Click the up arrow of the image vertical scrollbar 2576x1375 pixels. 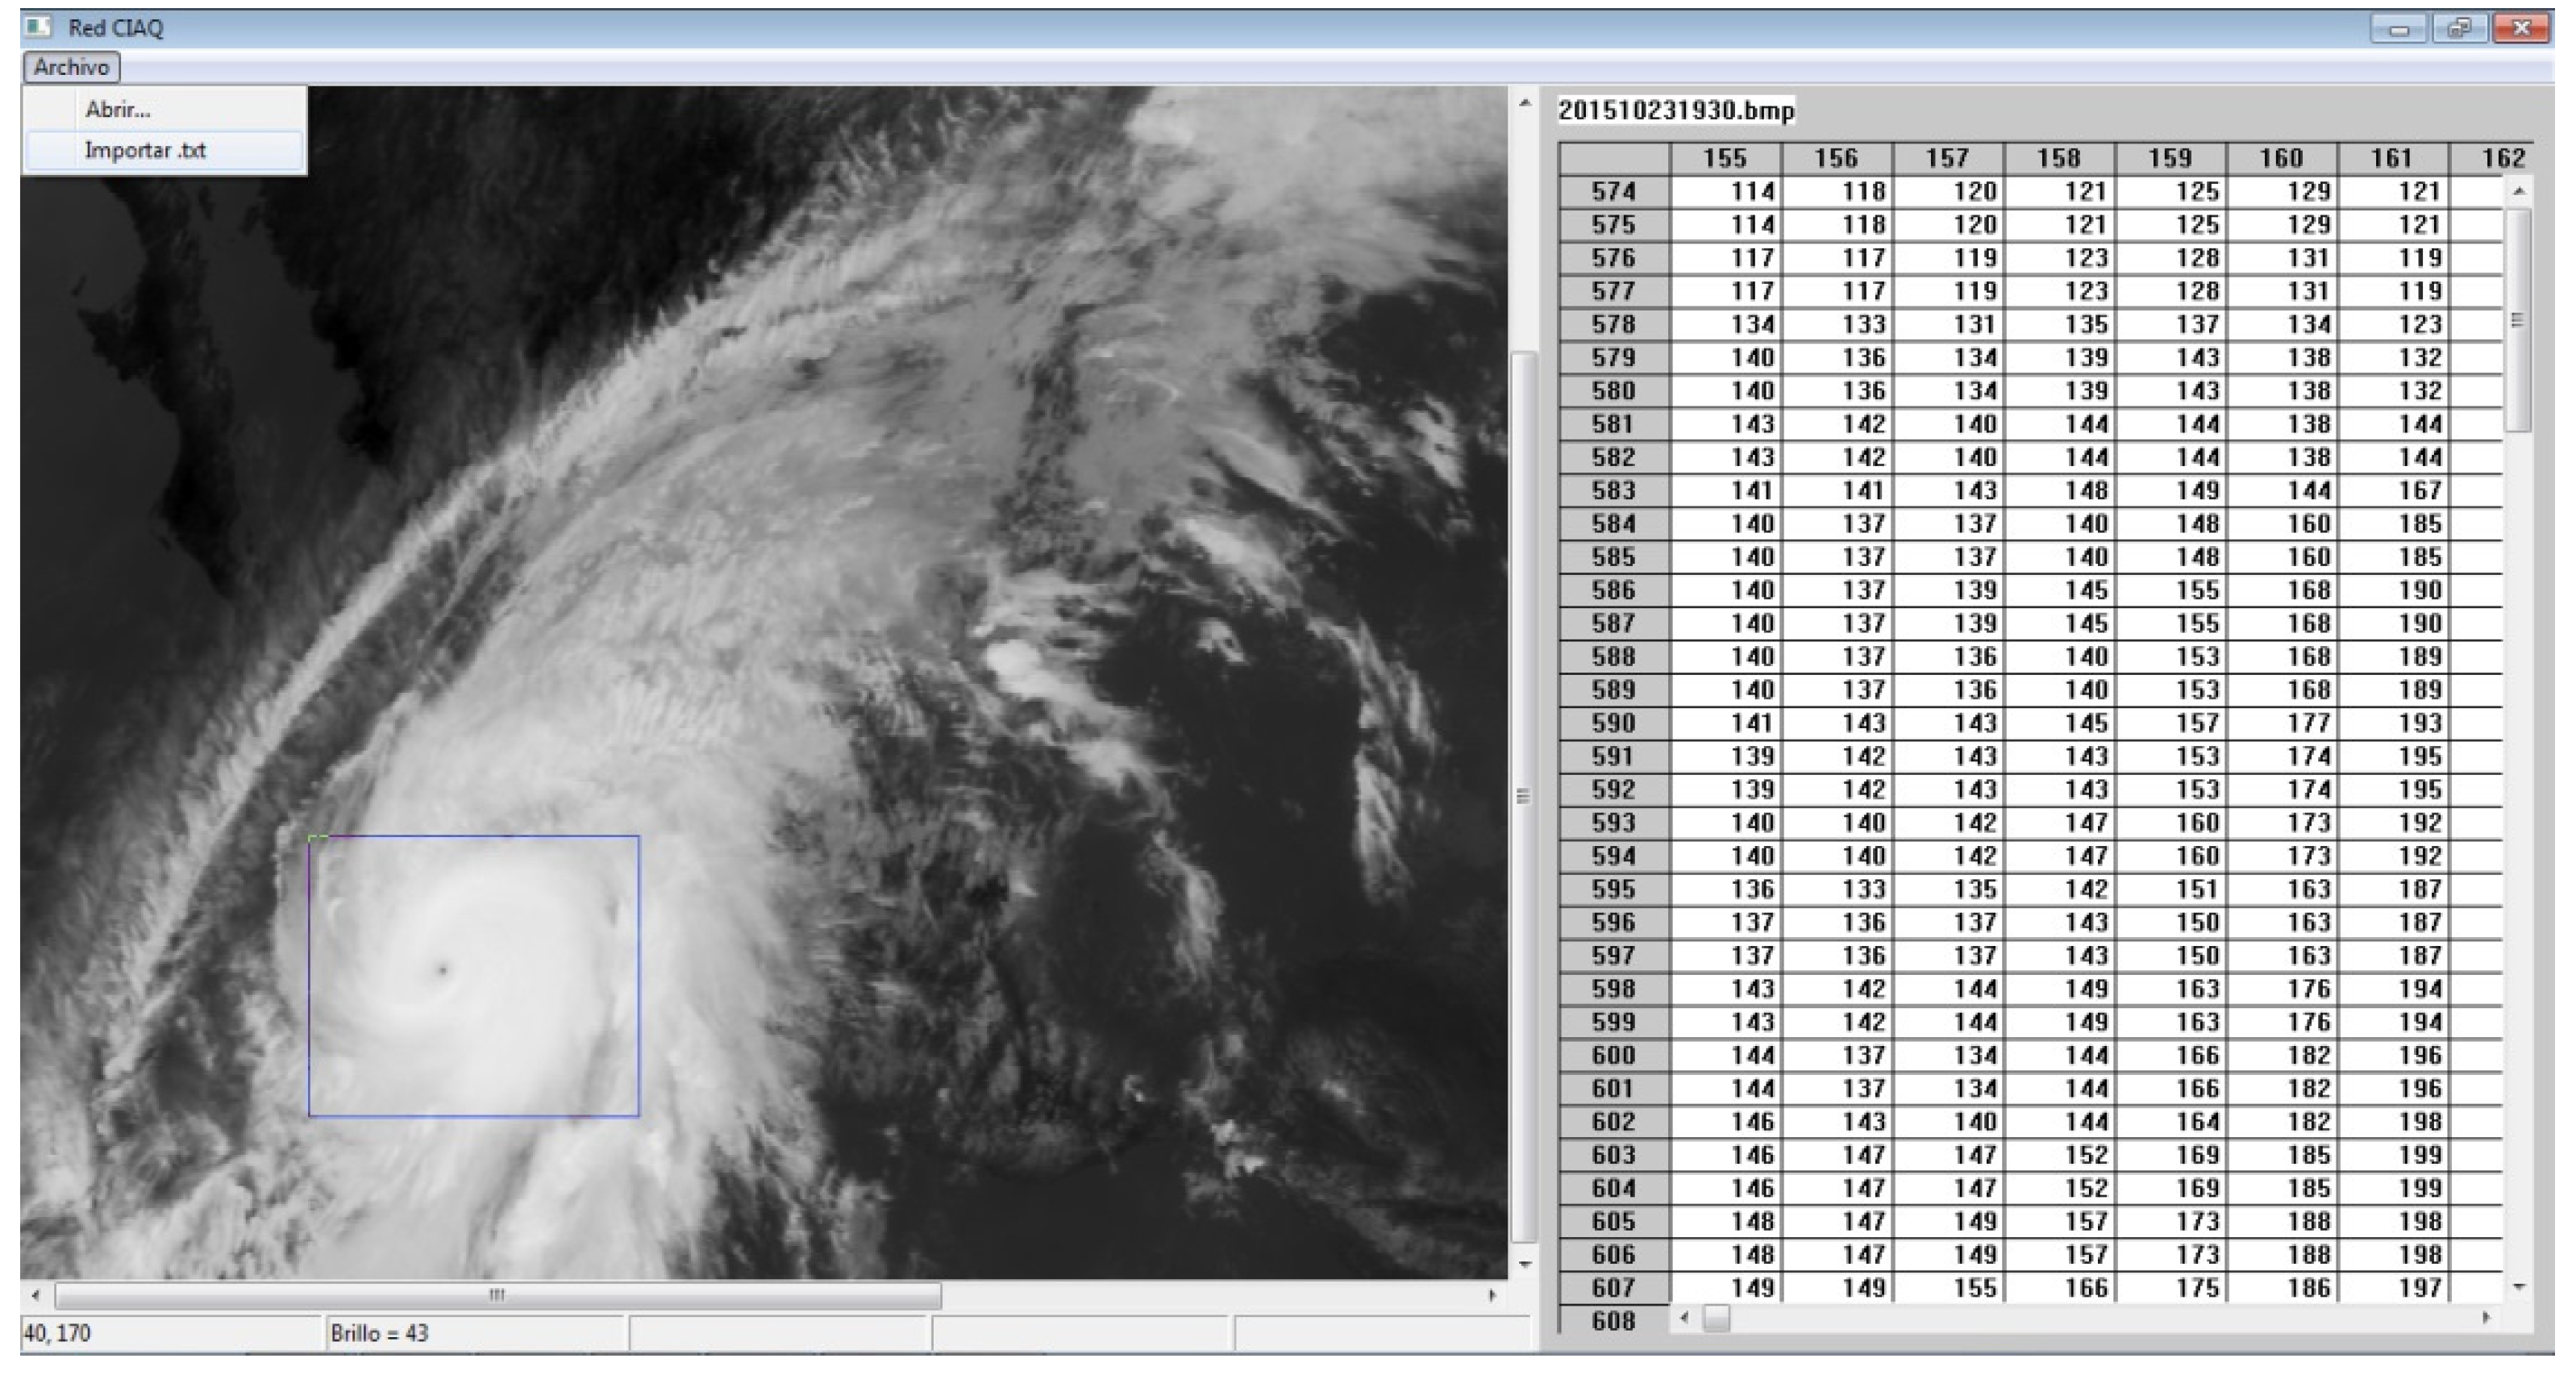coord(1524,103)
